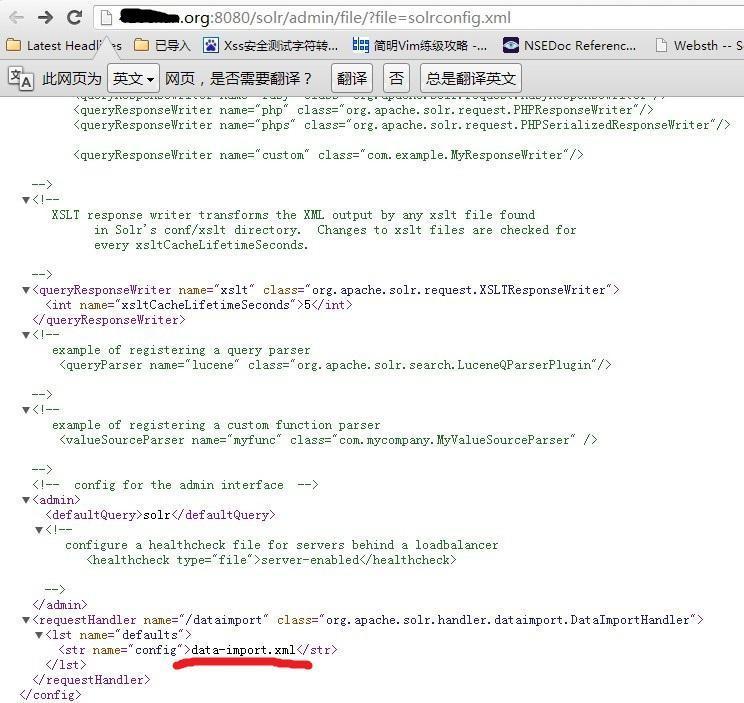Image resolution: width=744 pixels, height=703 pixels.
Task: Open the Xss安全测试字符转 bookmark
Action: click(x=270, y=46)
